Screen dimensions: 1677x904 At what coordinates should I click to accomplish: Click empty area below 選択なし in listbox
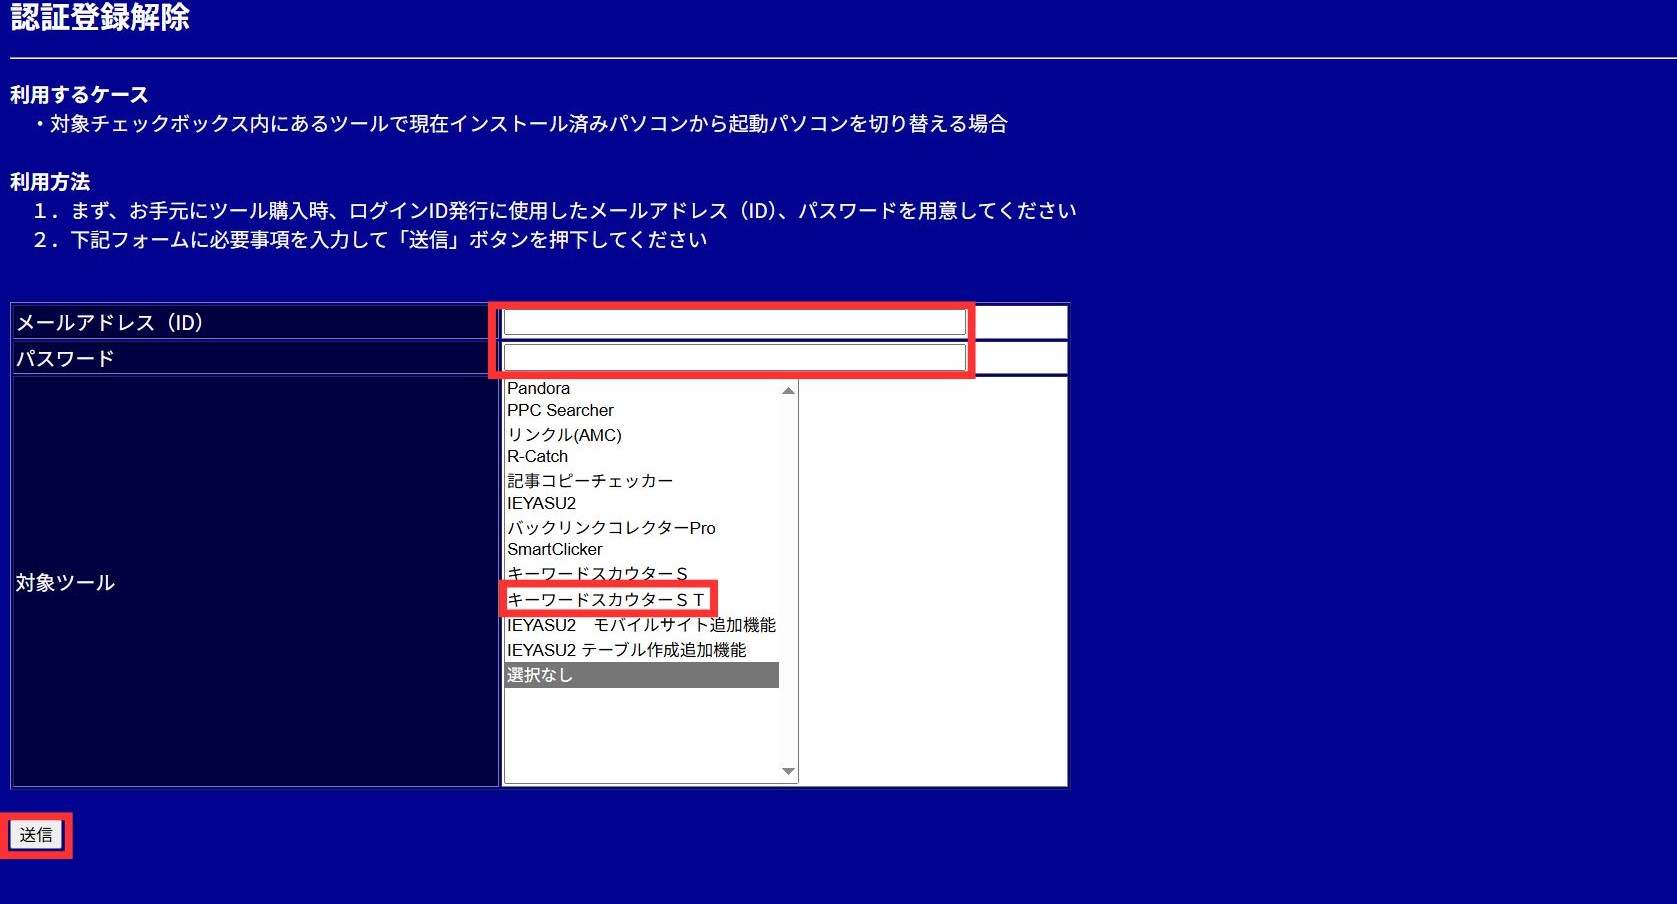[640, 730]
